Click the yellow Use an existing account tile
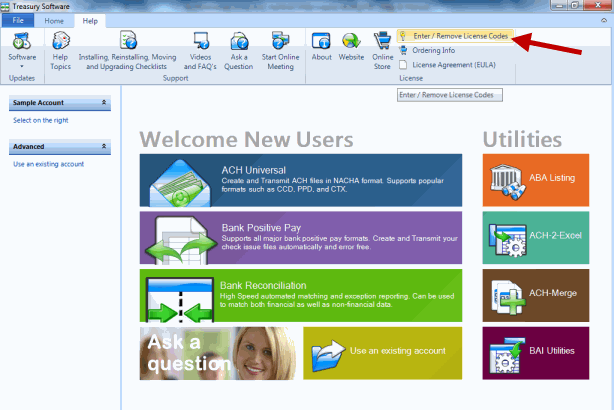The width and height of the screenshot is (614, 410). pos(383,353)
